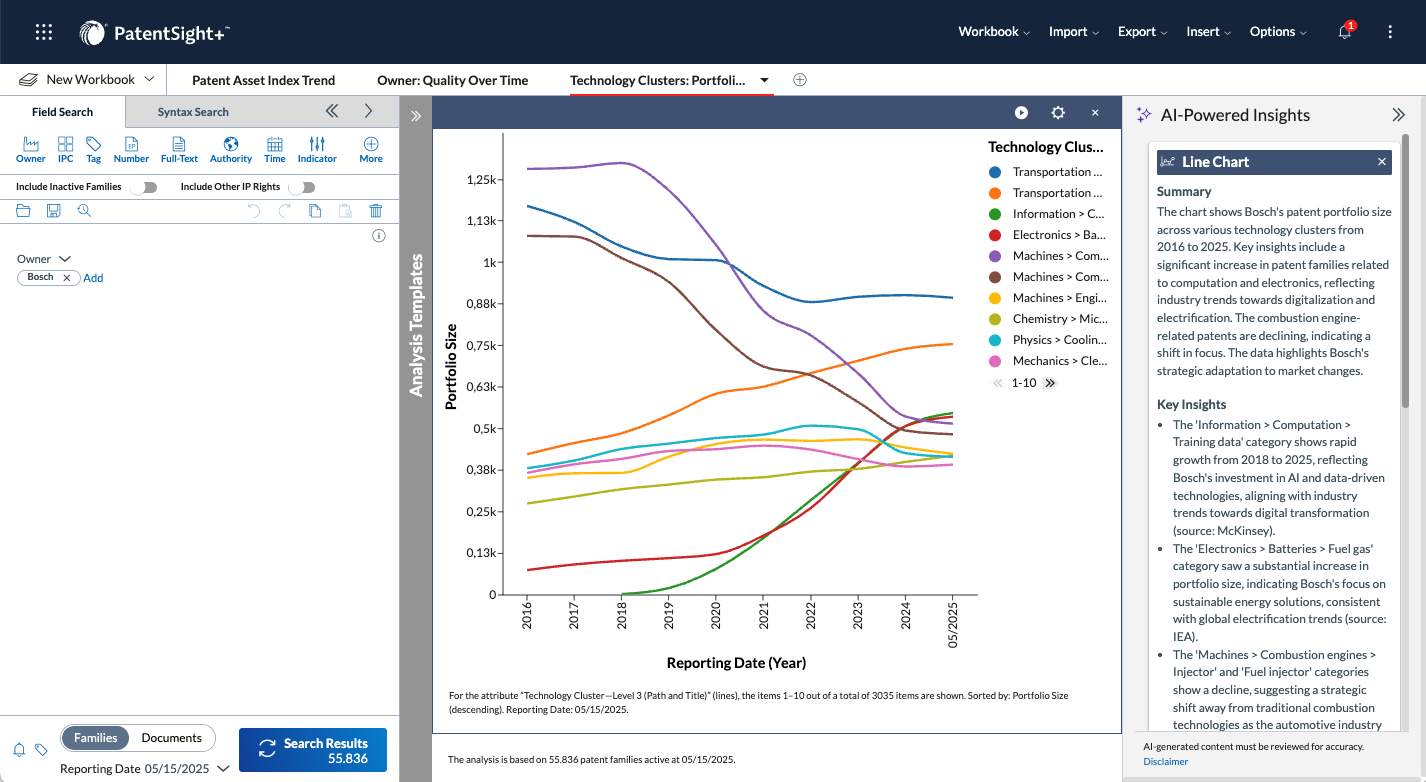Select the Field Search tab
Image resolution: width=1426 pixels, height=782 pixels.
[62, 112]
